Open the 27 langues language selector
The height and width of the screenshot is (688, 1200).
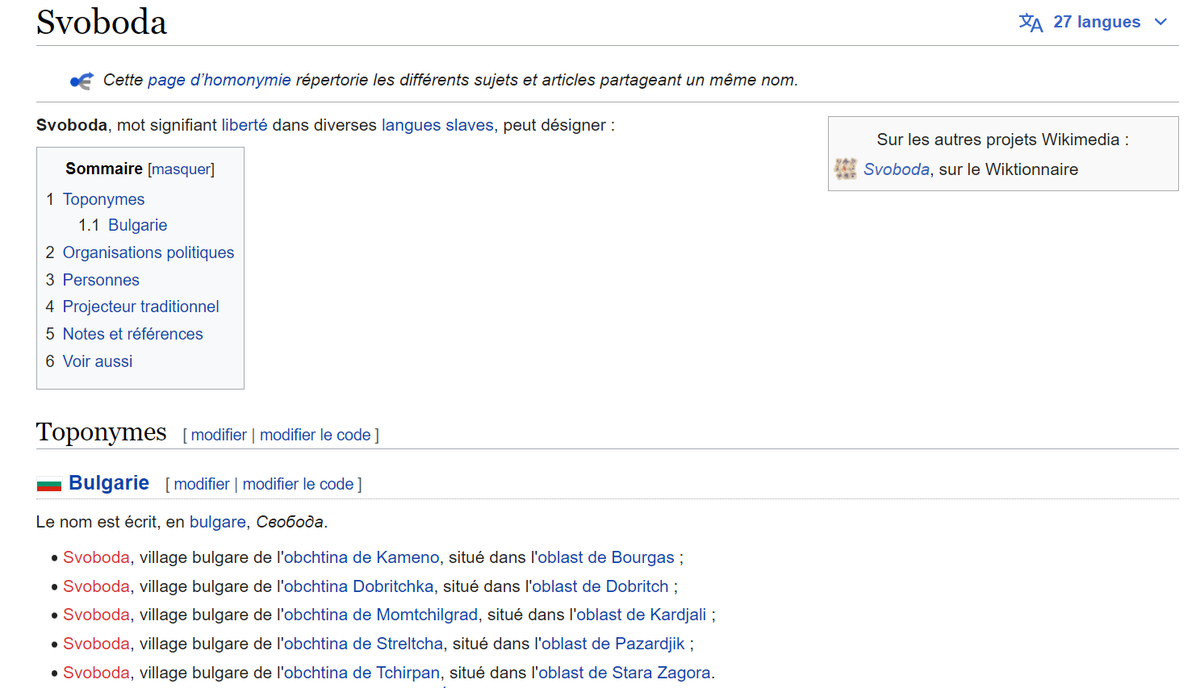click(1093, 22)
